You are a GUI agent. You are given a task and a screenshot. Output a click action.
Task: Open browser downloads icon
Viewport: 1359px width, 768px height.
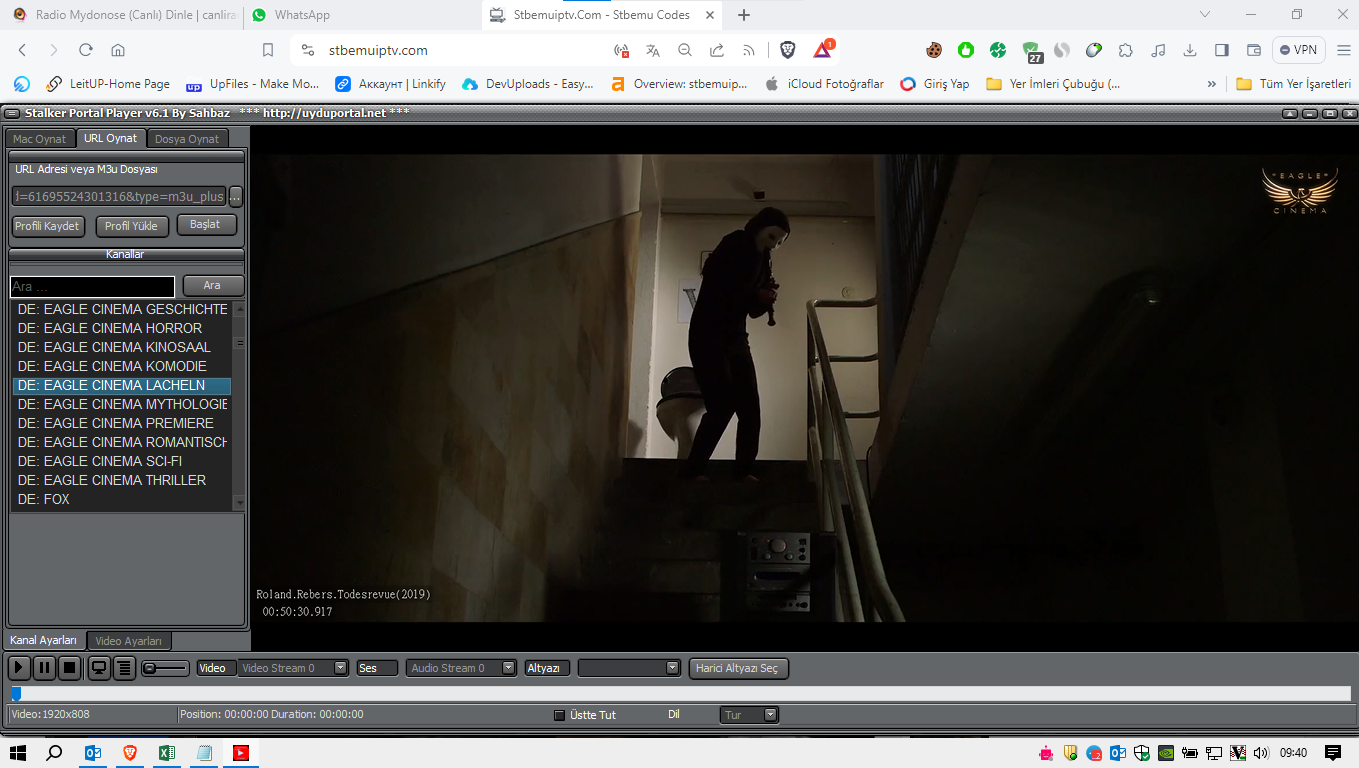1190,50
